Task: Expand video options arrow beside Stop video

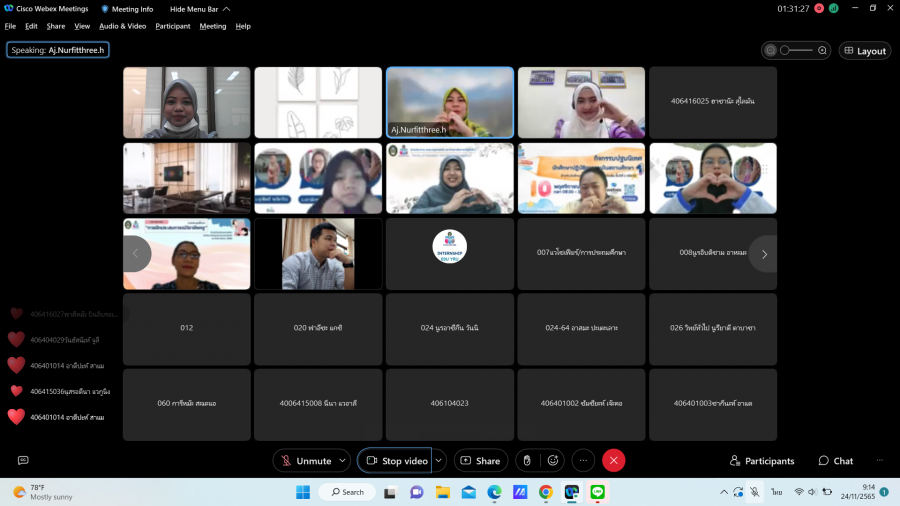Action: [x=438, y=460]
